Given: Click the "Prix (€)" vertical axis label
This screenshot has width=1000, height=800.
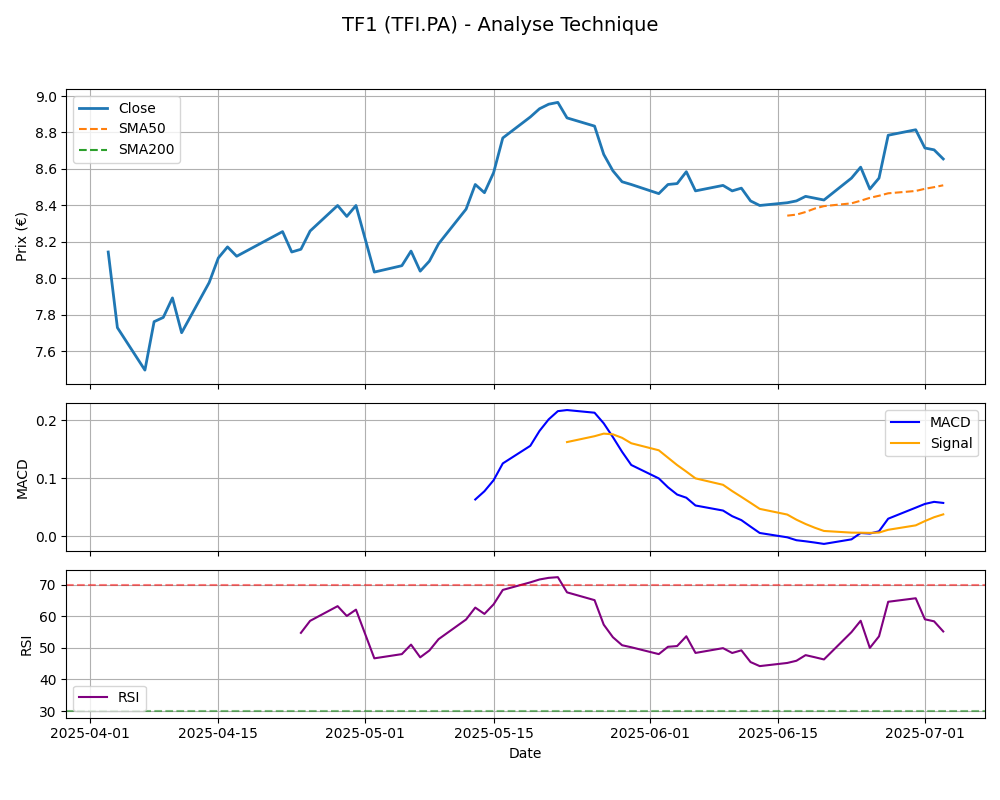Looking at the screenshot, I should 22,237.
